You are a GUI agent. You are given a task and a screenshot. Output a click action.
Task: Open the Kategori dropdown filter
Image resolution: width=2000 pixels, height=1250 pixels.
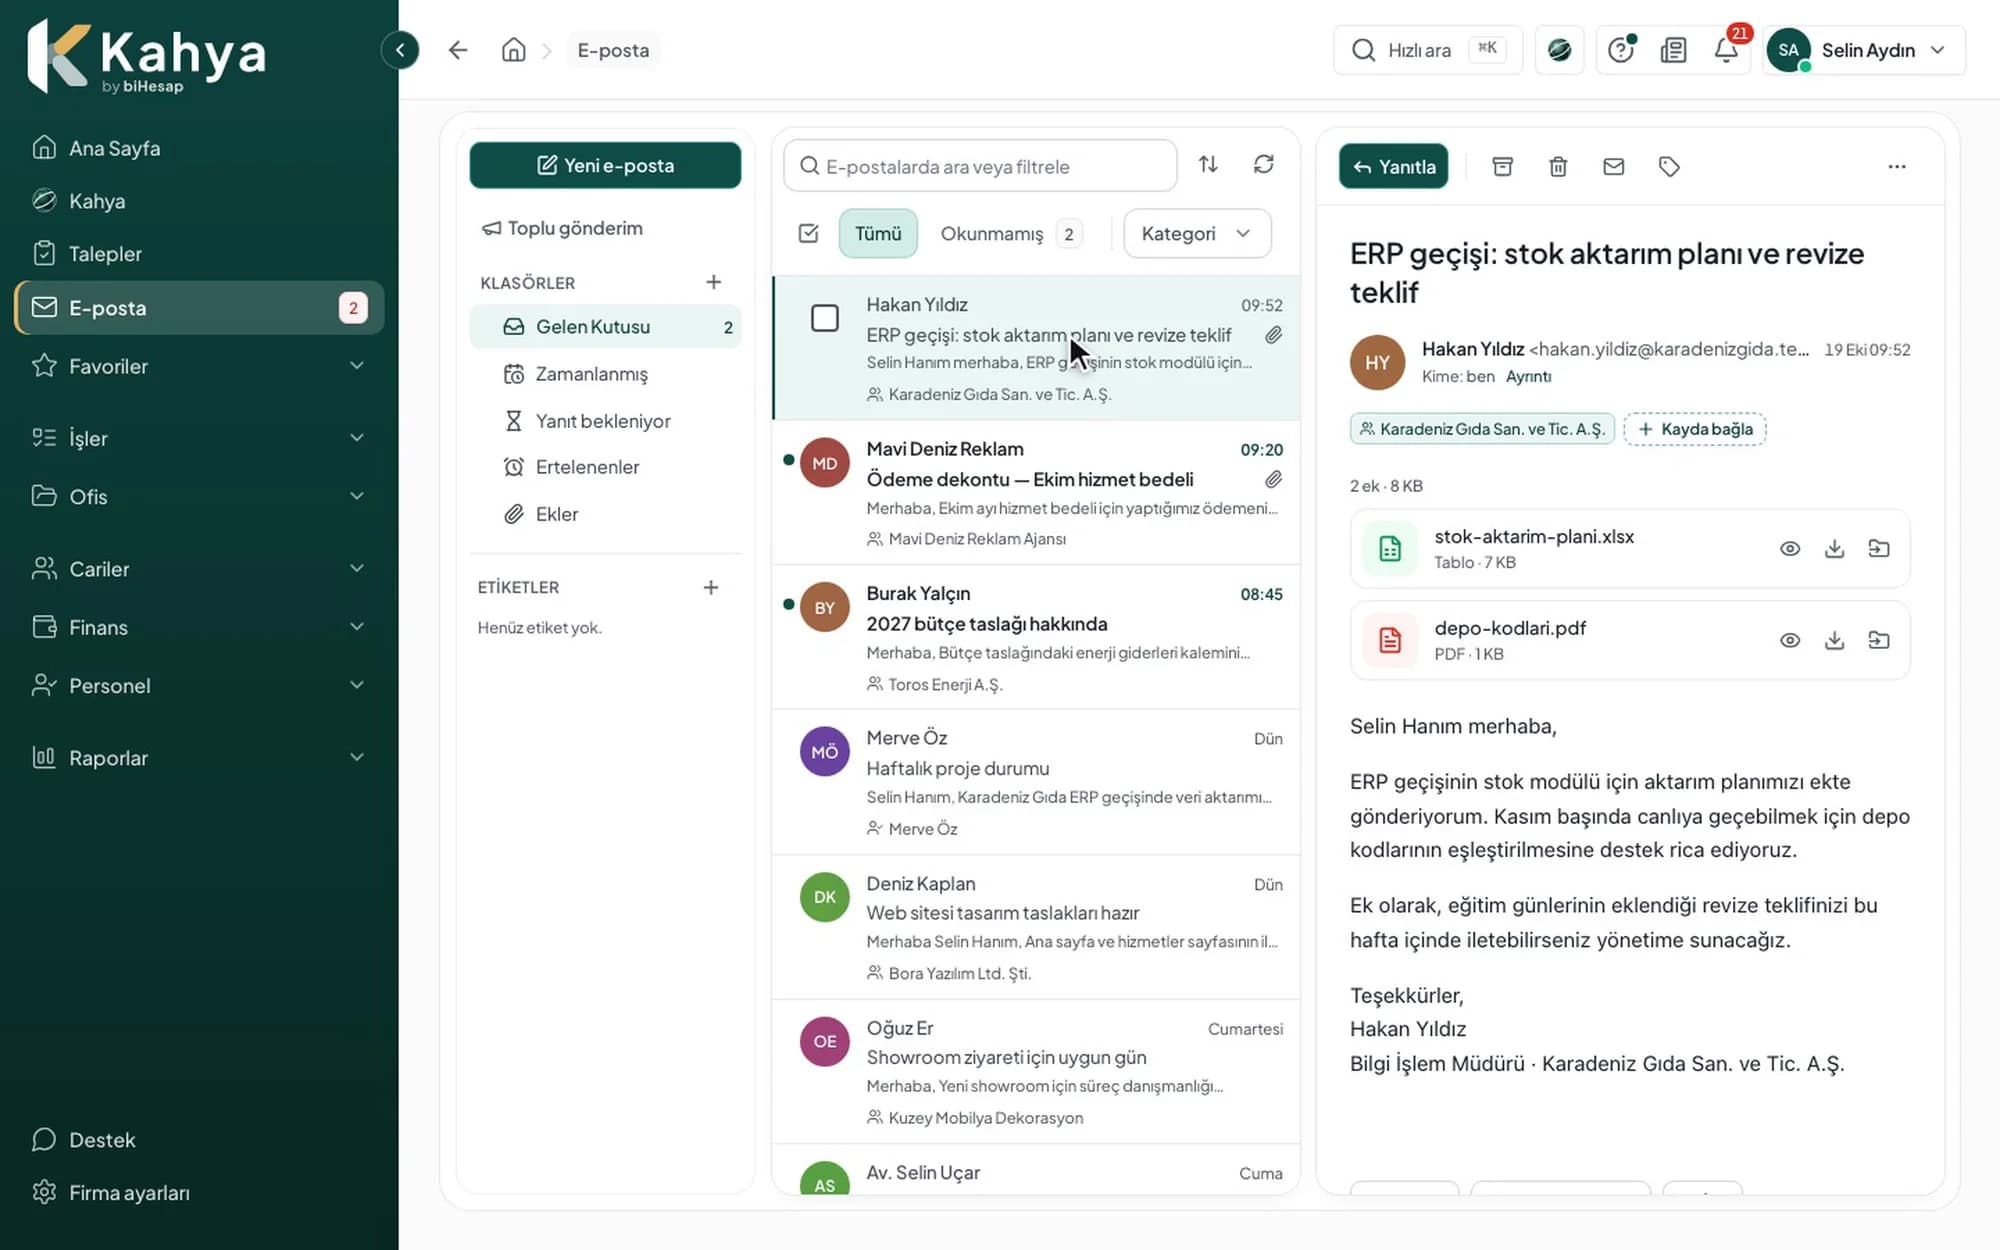point(1197,233)
